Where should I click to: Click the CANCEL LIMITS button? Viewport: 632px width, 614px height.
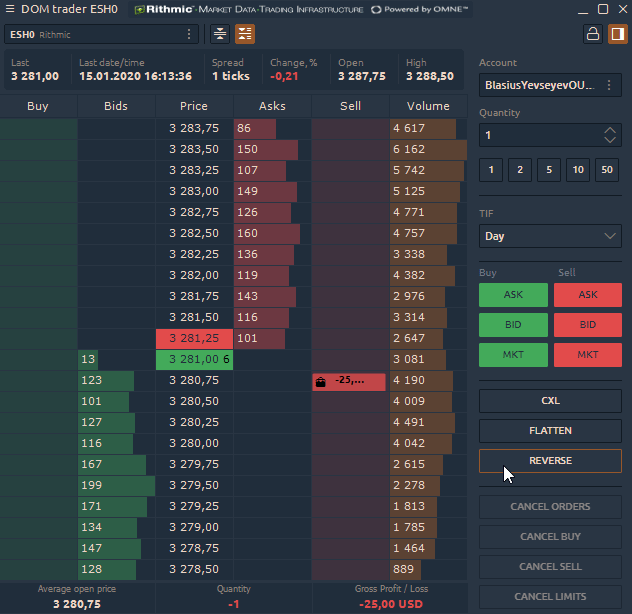(550, 597)
